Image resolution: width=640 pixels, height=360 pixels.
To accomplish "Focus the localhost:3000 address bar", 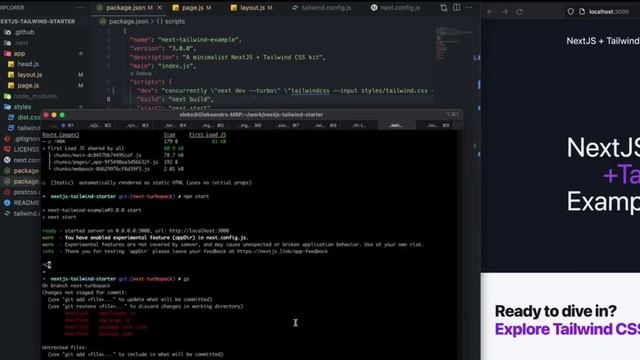I will [x=609, y=12].
